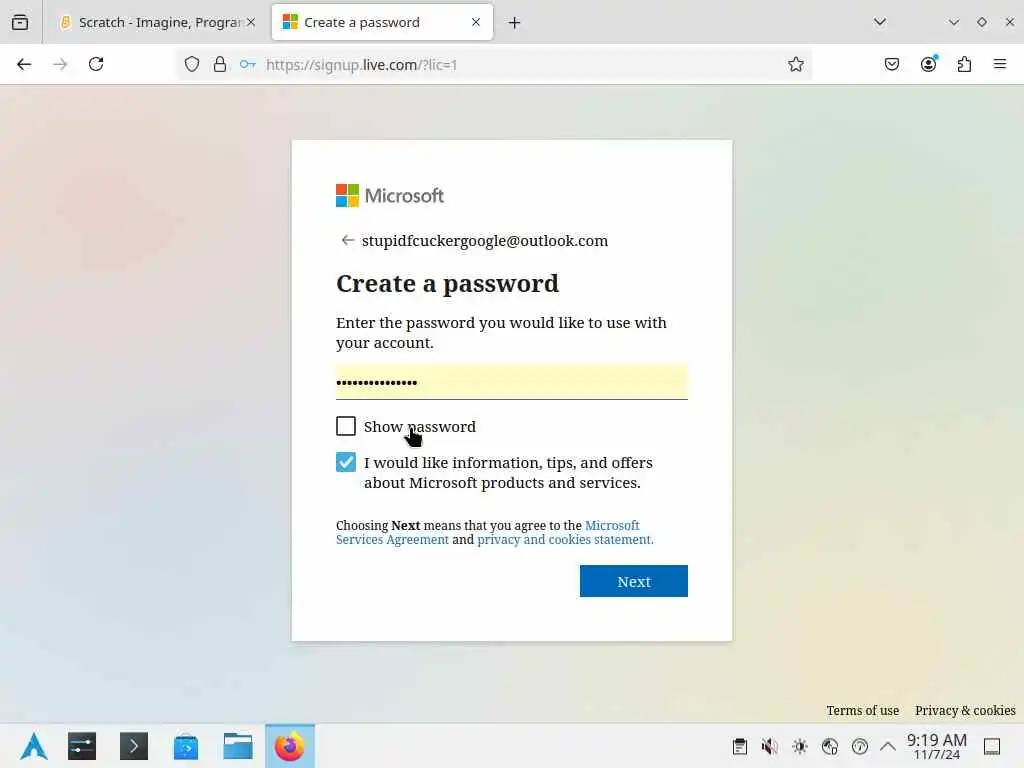Screen dimensions: 1024x768
Task: Open a new tab with plus button
Action: pos(515,23)
